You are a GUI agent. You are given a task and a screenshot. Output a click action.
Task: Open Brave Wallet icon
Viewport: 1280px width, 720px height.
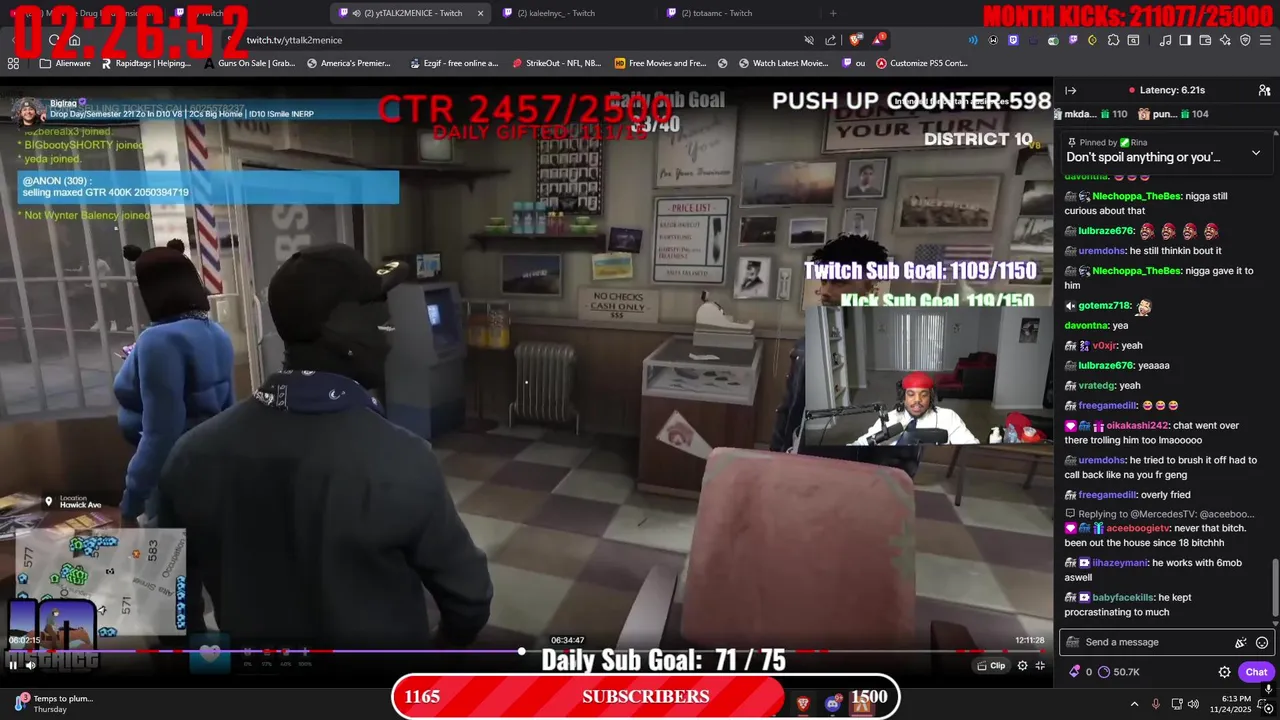(x=1205, y=40)
